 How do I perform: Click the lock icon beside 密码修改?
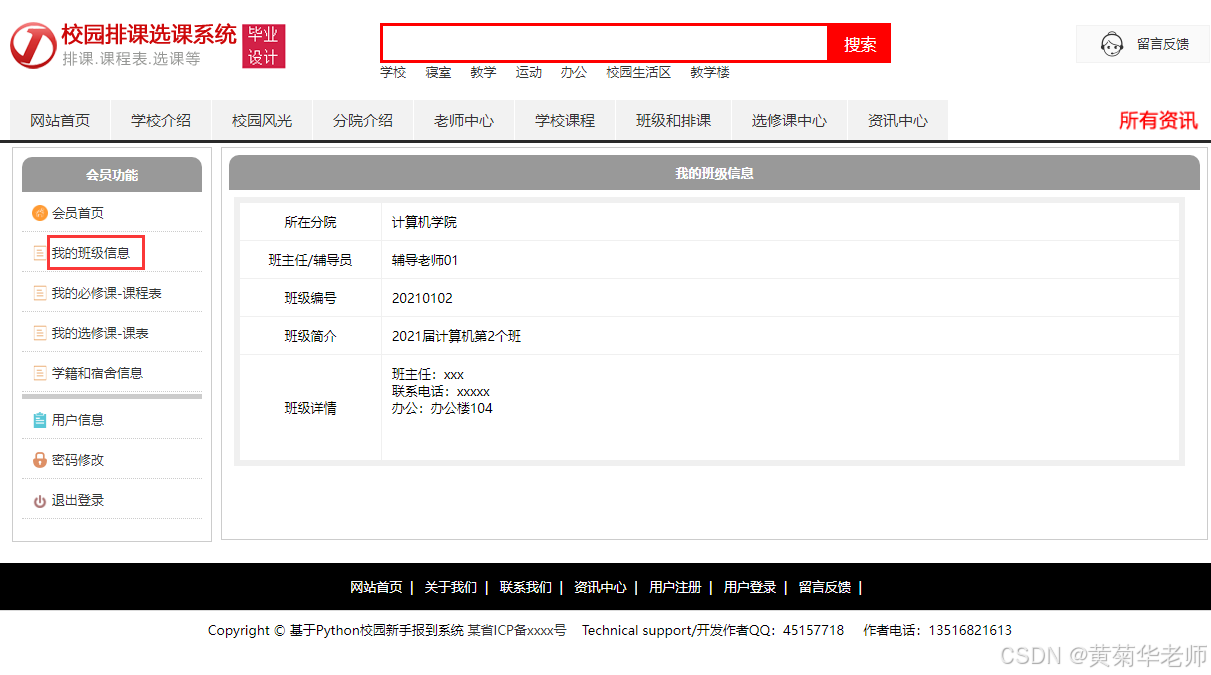[40, 460]
